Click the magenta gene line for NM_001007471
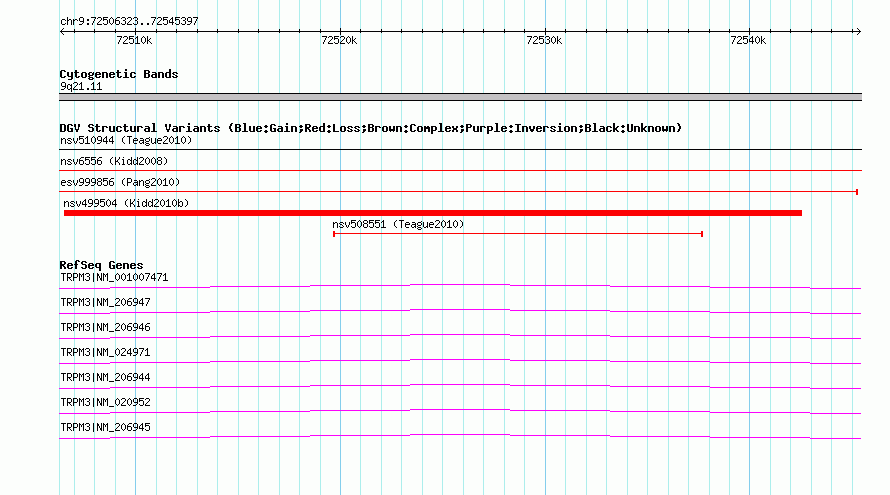The width and height of the screenshot is (890, 495). click(460, 285)
